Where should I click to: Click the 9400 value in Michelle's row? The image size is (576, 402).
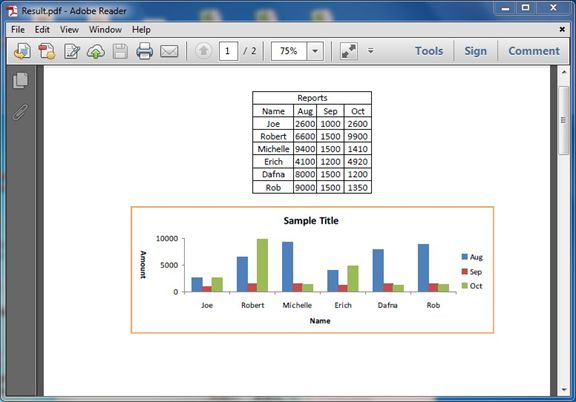(x=305, y=149)
